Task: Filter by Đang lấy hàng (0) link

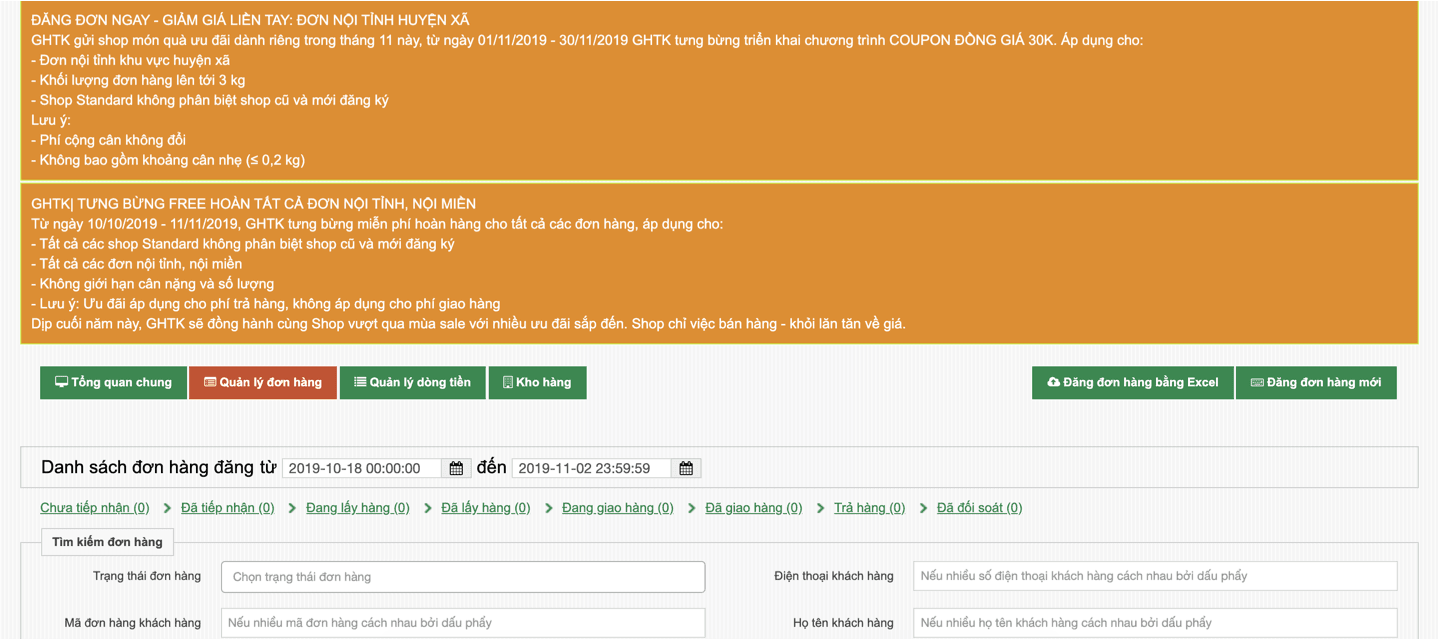Action: tap(358, 508)
